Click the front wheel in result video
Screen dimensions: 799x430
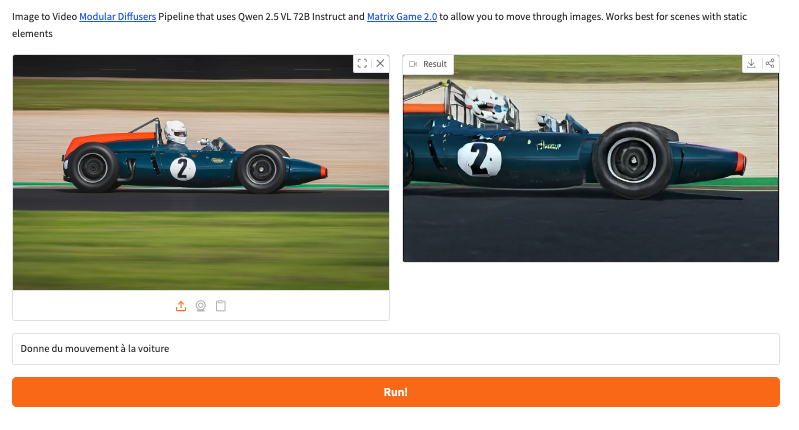pyautogui.click(x=632, y=160)
